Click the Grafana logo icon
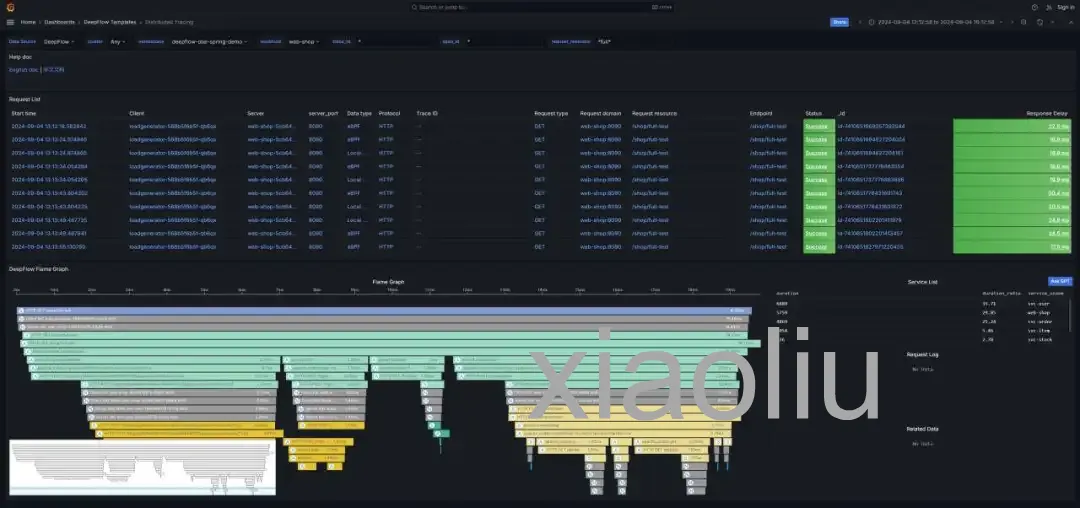 pos(10,7)
